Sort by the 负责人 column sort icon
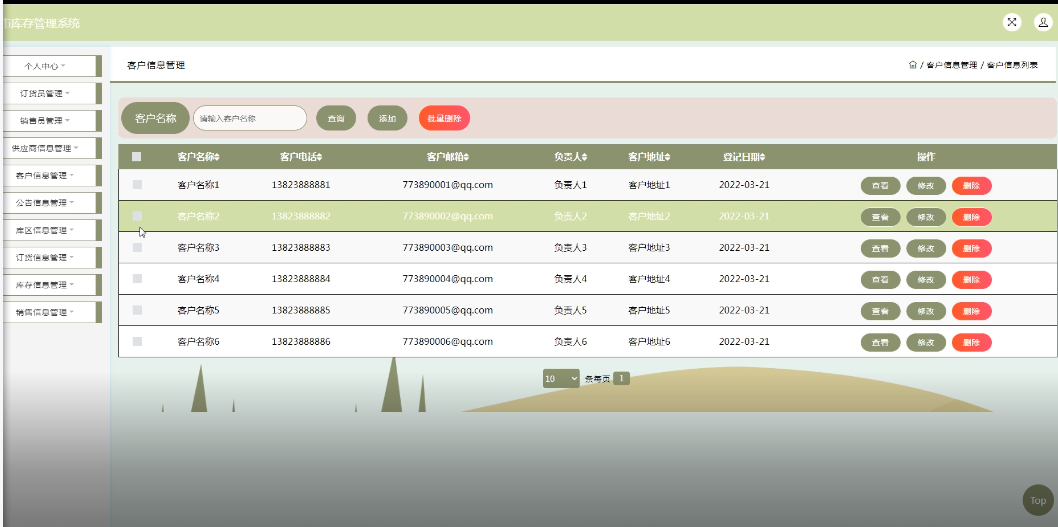The width and height of the screenshot is (1058, 527). [585, 157]
